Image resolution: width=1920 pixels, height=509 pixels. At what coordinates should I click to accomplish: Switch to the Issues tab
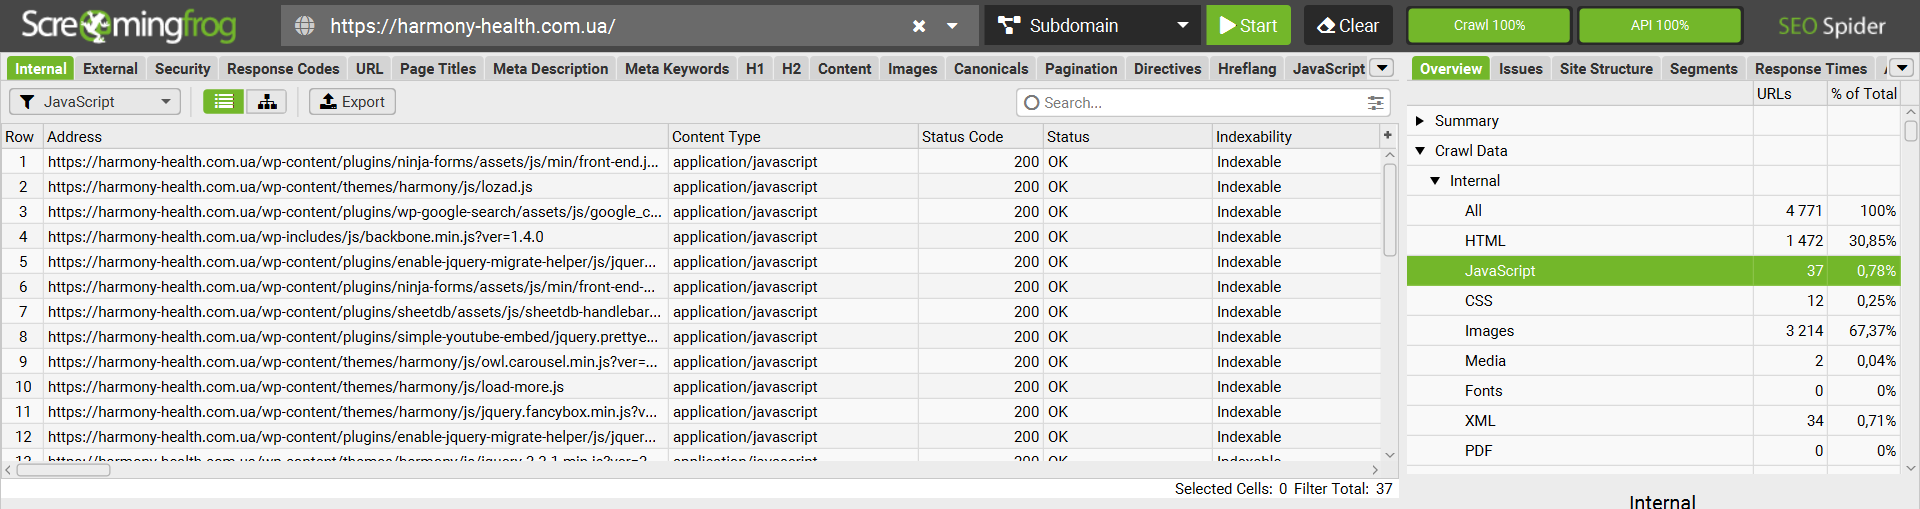coord(1520,69)
